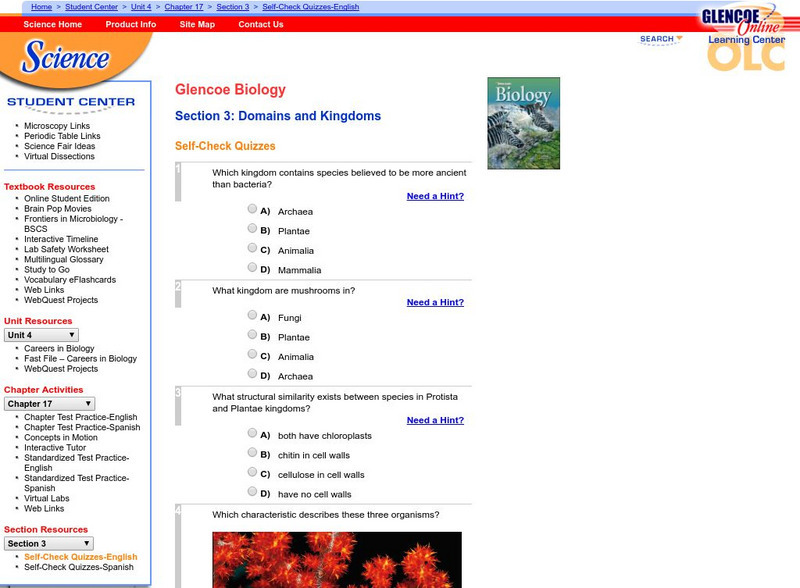This screenshot has width=800, height=588.
Task: Select answer B Plantae for question 1
Action: point(252,228)
